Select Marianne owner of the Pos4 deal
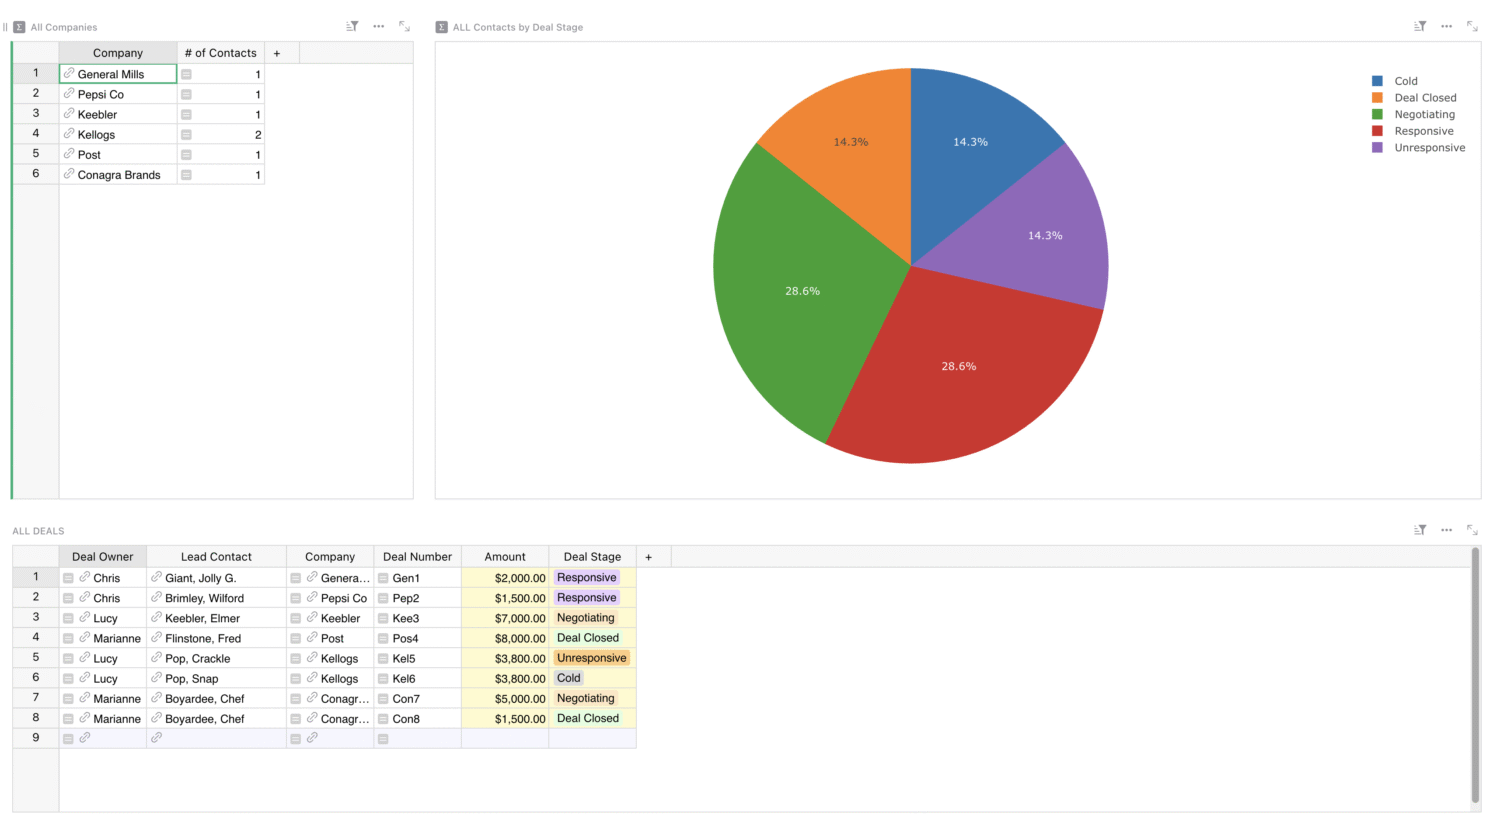 click(x=103, y=638)
